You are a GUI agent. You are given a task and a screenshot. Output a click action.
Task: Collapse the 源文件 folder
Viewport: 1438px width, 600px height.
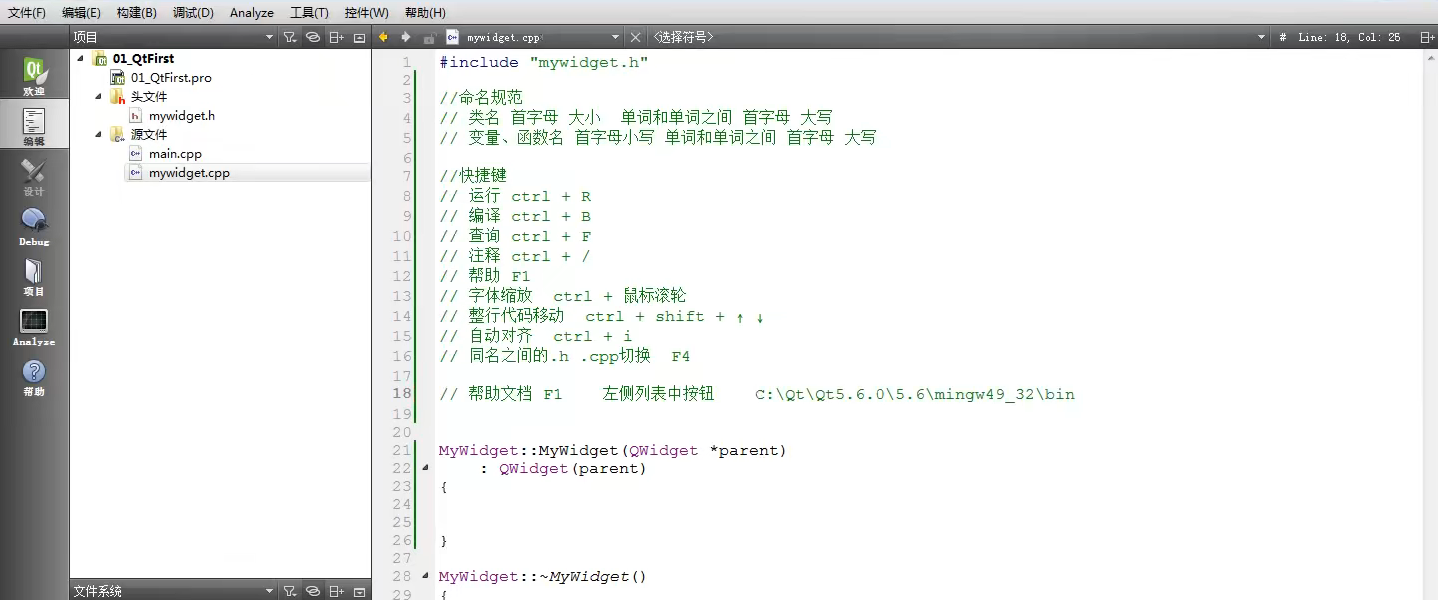click(99, 134)
